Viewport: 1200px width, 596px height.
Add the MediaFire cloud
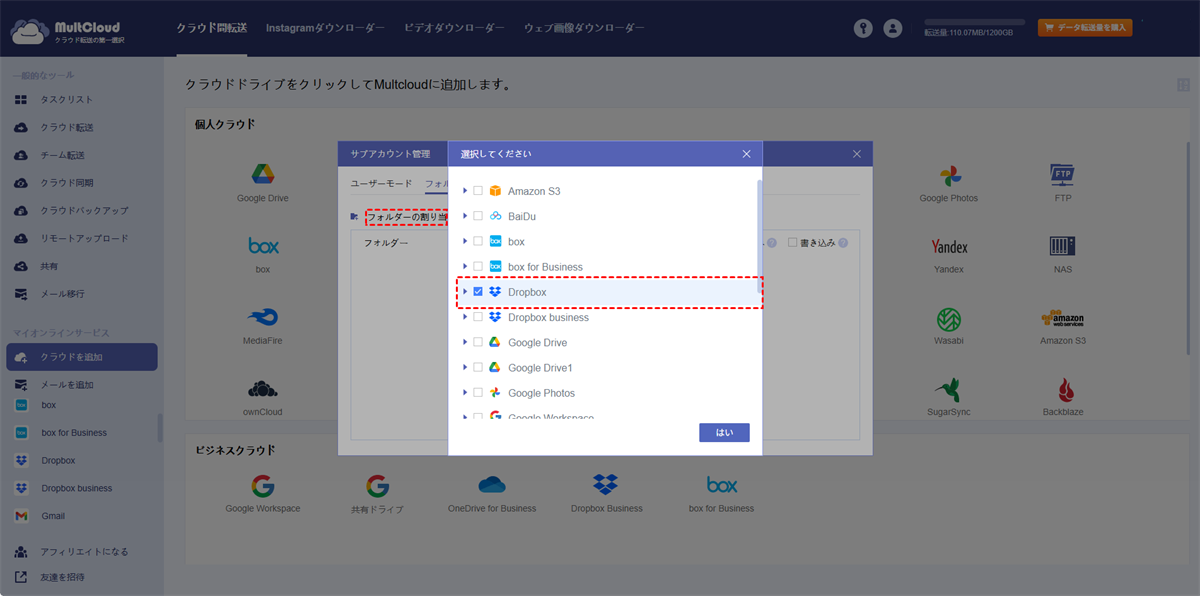[x=263, y=325]
